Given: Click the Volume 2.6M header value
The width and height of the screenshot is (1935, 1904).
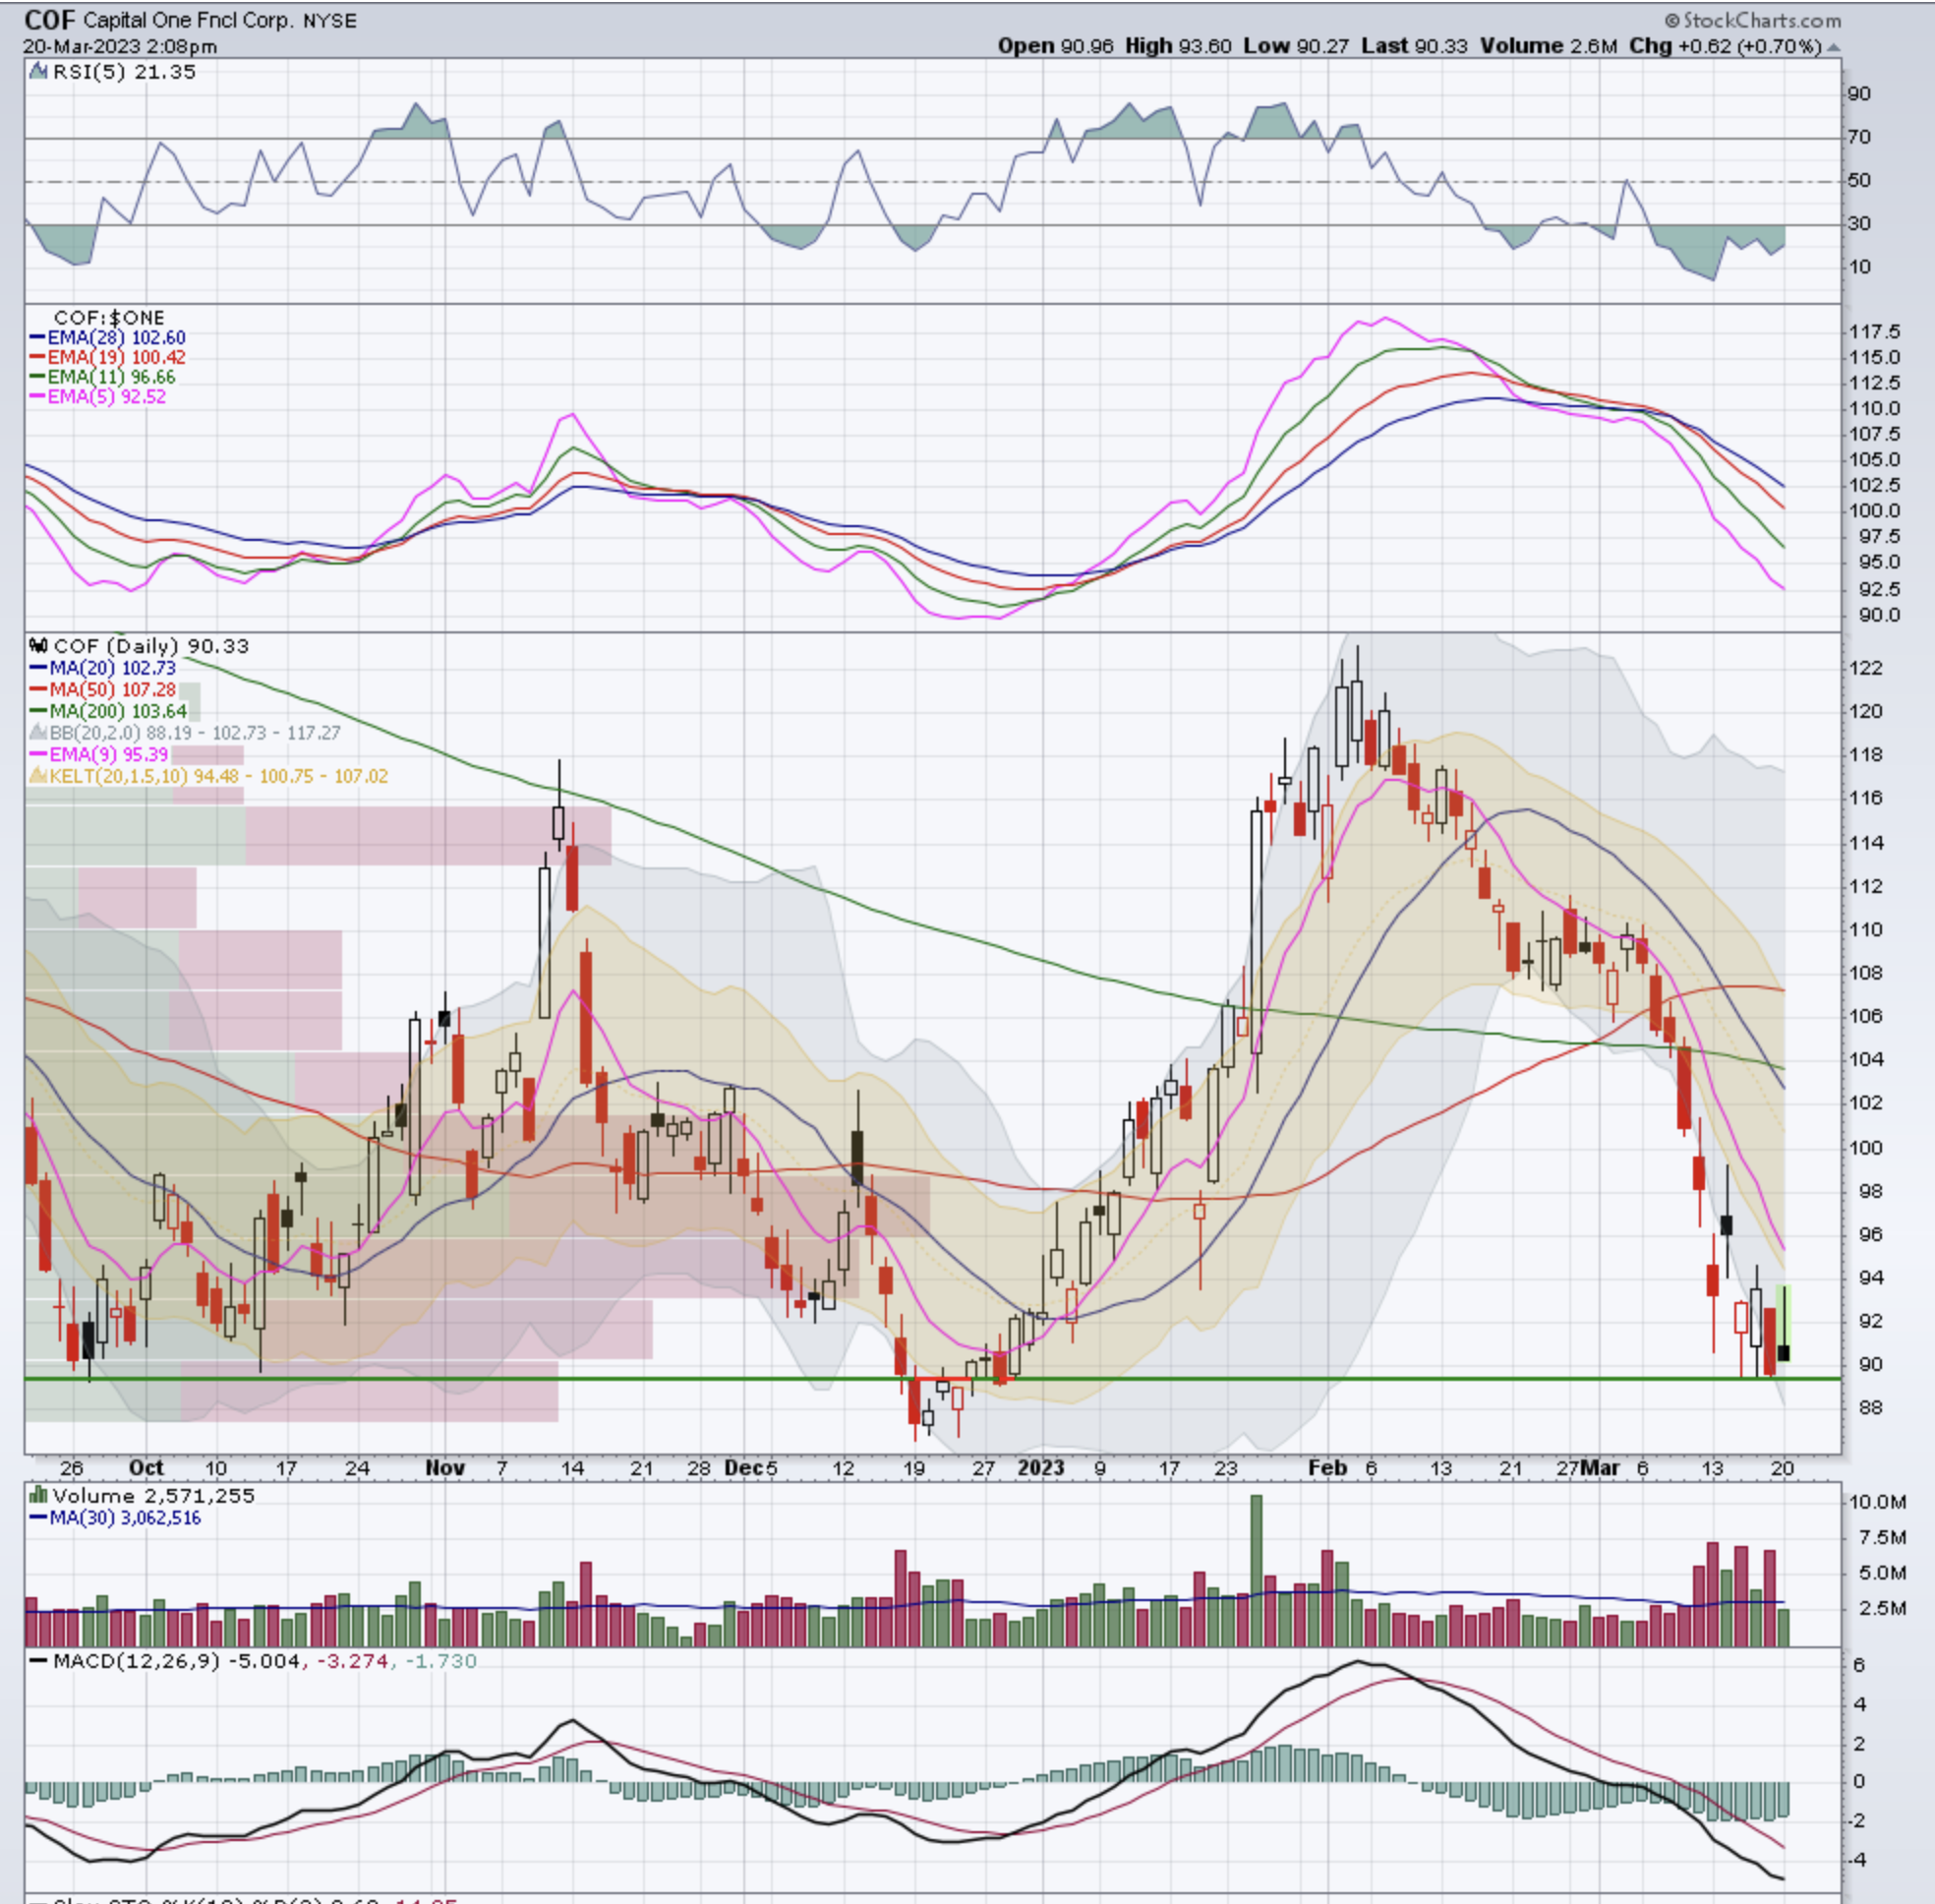Looking at the screenshot, I should 1548,46.
